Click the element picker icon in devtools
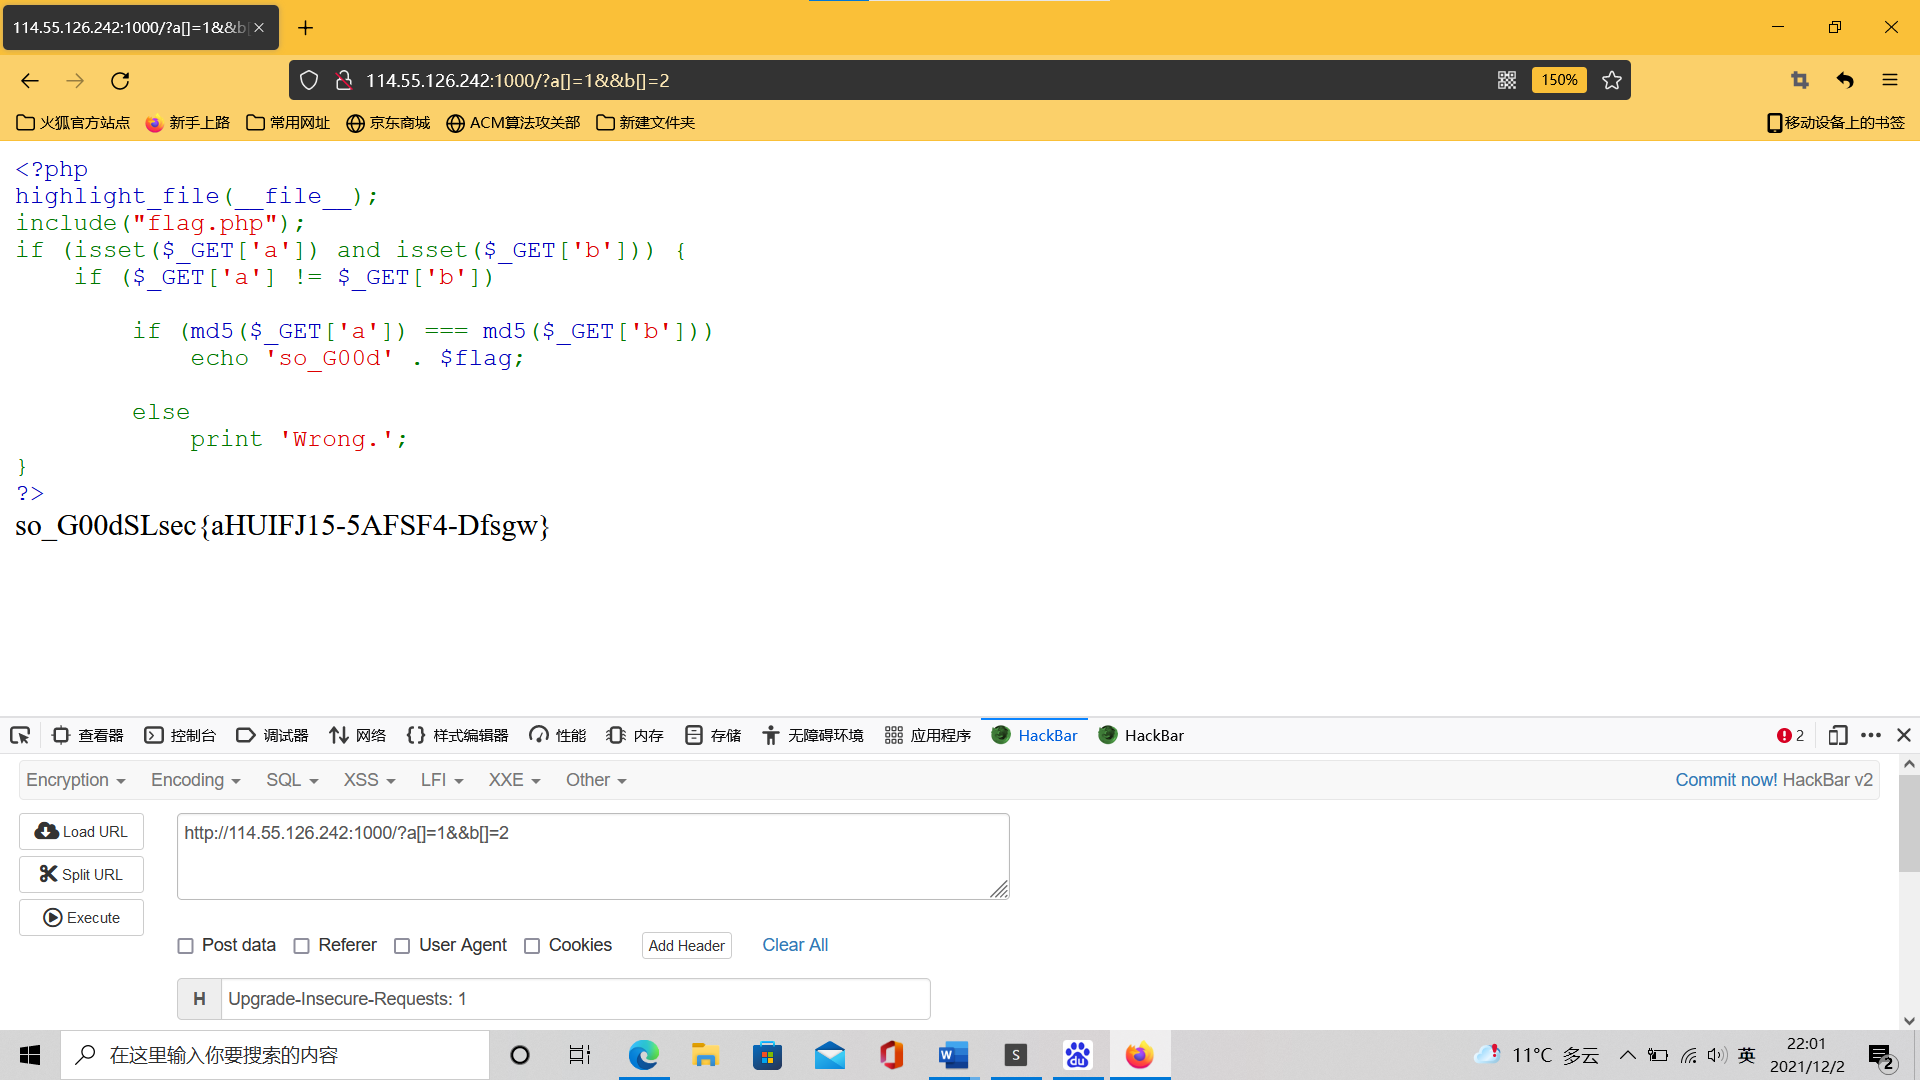 [x=20, y=735]
